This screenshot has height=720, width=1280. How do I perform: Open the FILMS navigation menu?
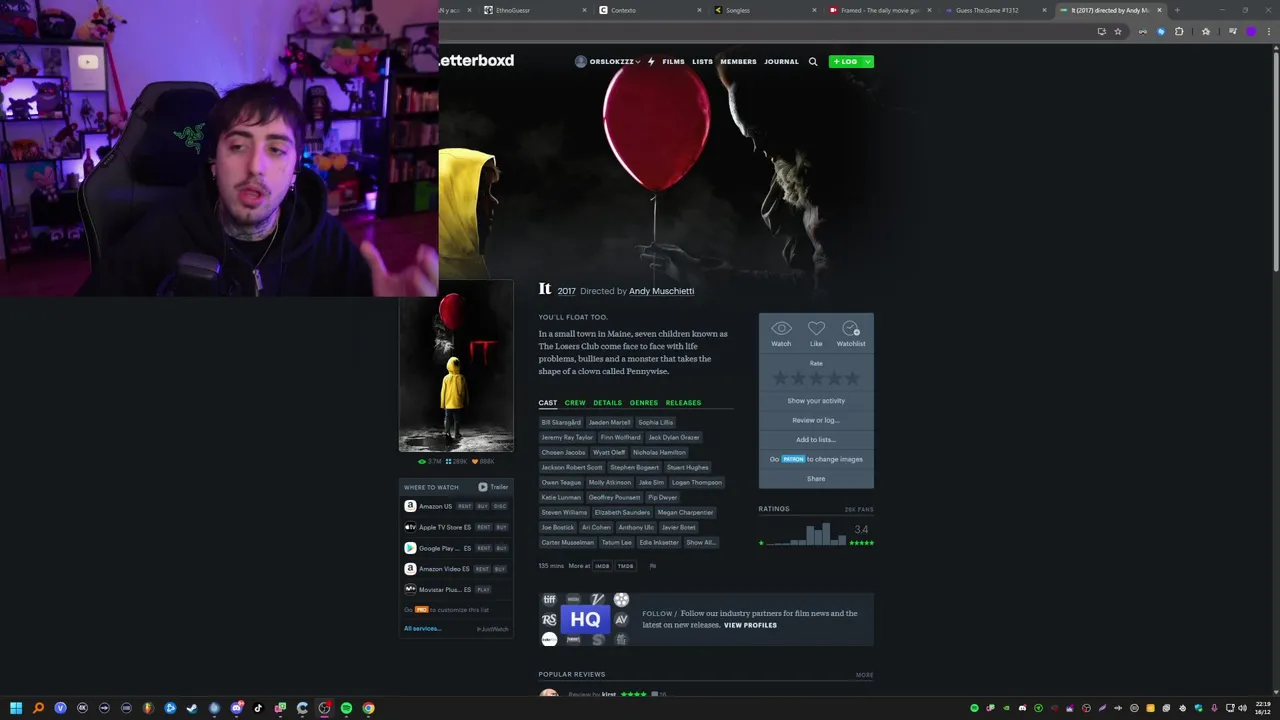click(x=673, y=62)
